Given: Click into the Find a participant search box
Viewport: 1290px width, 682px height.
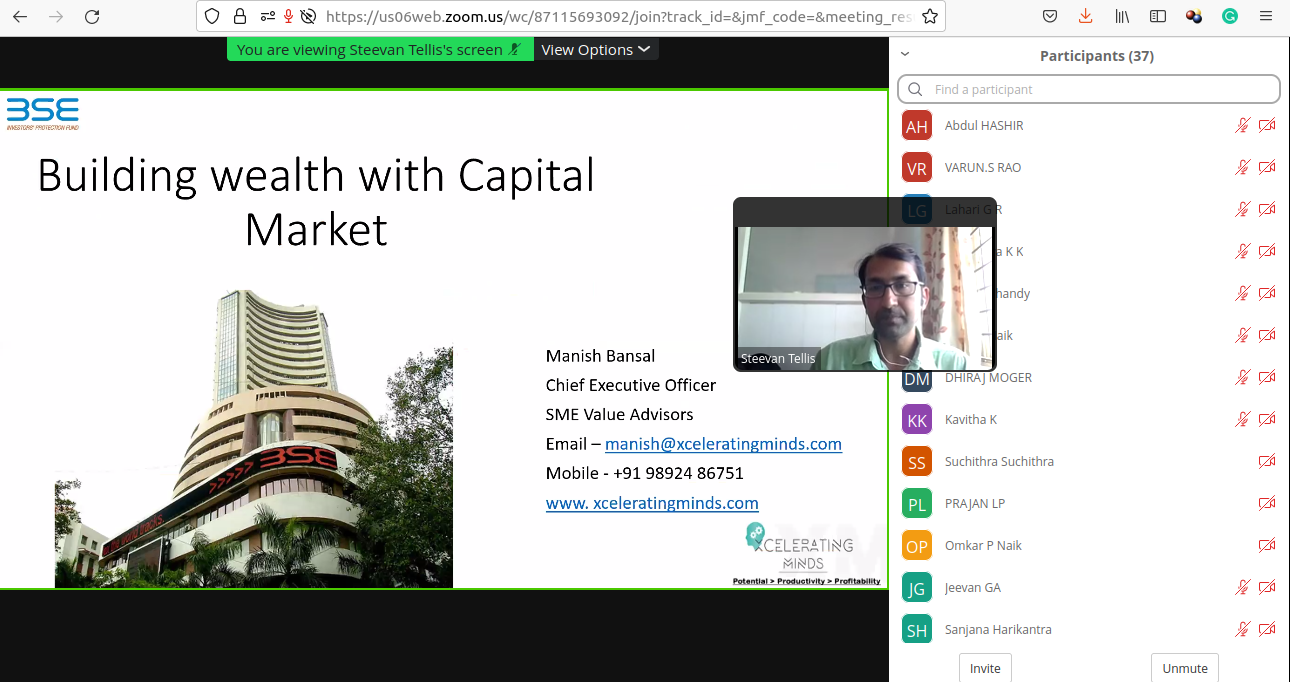Looking at the screenshot, I should [x=1090, y=89].
